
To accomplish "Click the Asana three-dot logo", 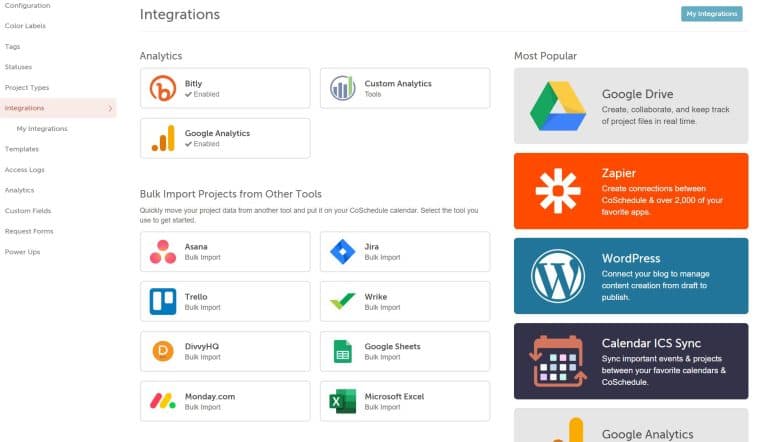I will pos(163,252).
